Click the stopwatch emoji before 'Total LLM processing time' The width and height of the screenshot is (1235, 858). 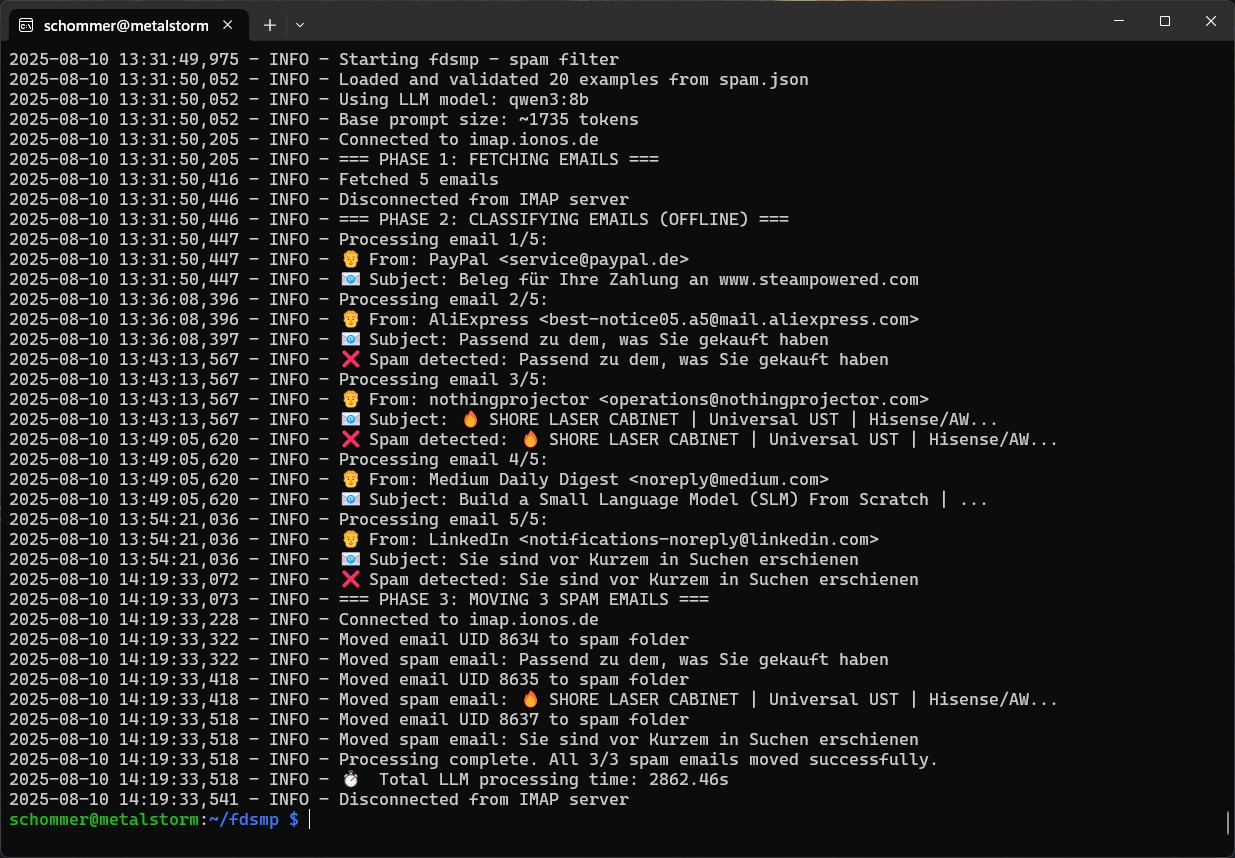(349, 779)
